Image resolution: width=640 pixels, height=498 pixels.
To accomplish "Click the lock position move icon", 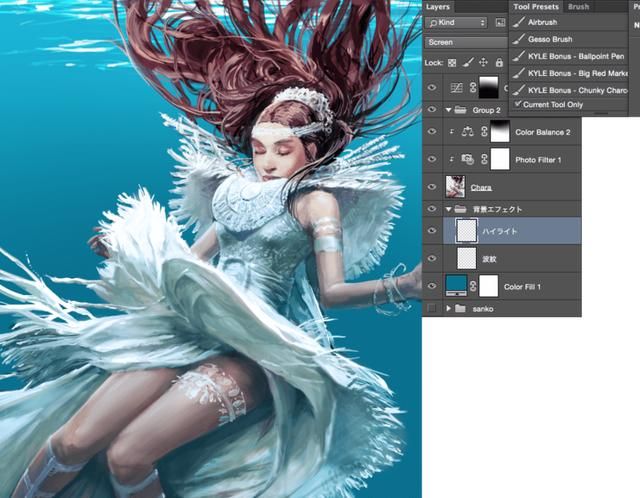I will tap(483, 62).
